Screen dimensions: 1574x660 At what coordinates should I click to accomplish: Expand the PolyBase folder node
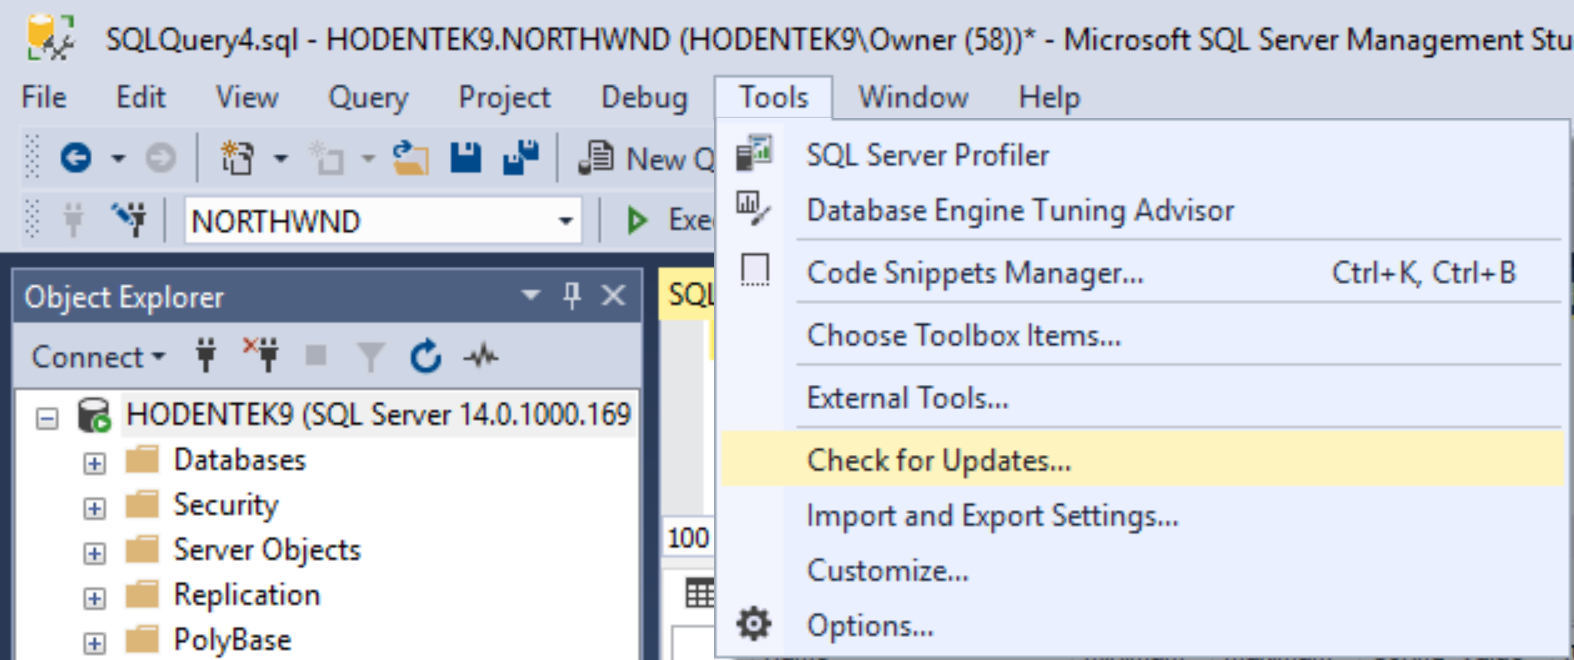(x=94, y=643)
